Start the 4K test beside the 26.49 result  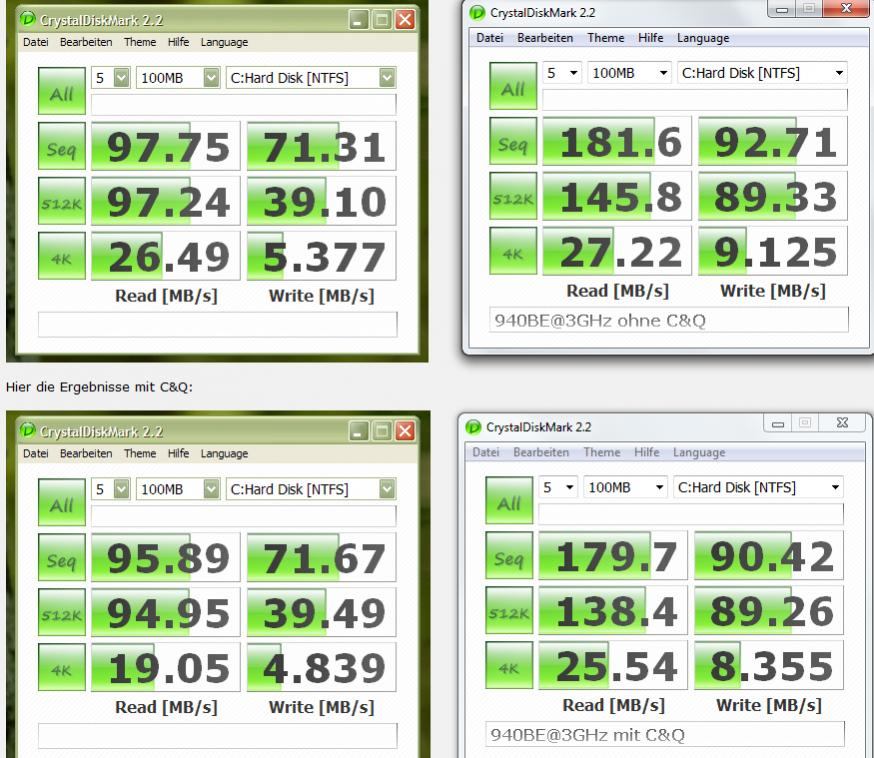62,256
